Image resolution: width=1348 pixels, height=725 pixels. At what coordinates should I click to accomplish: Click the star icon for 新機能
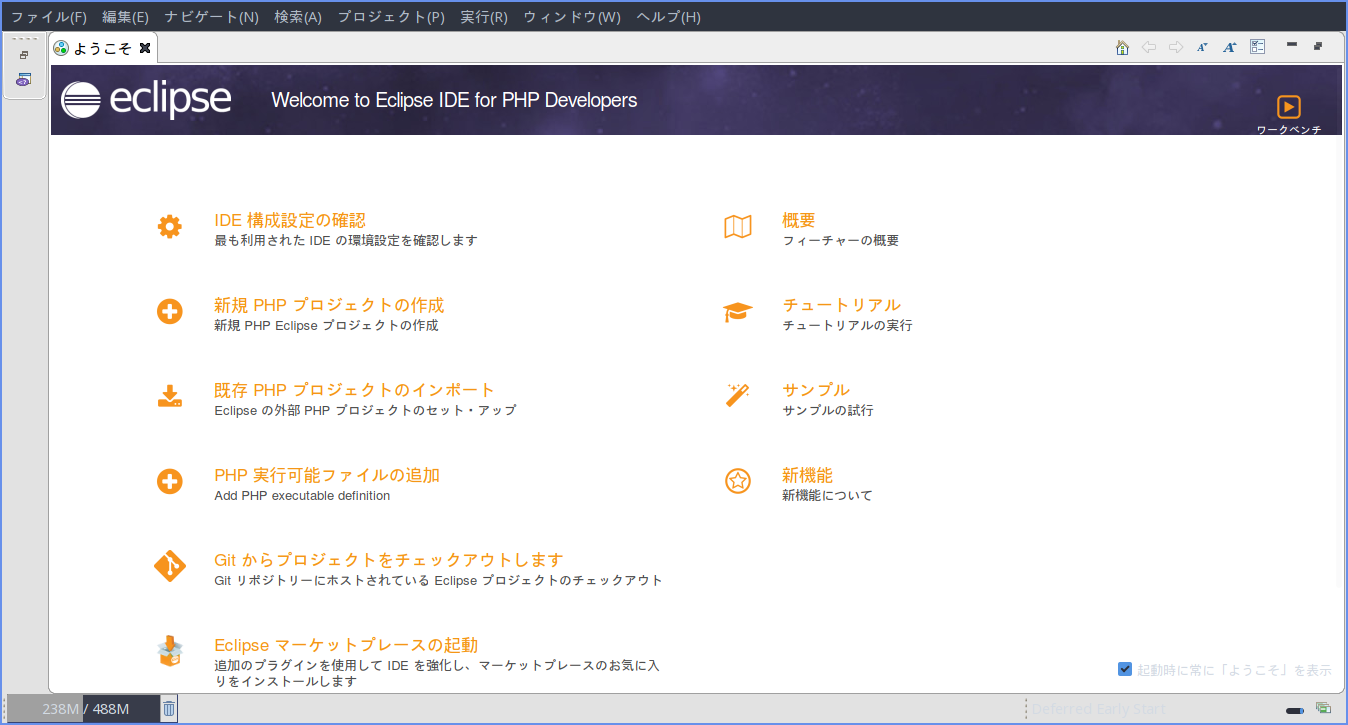738,482
